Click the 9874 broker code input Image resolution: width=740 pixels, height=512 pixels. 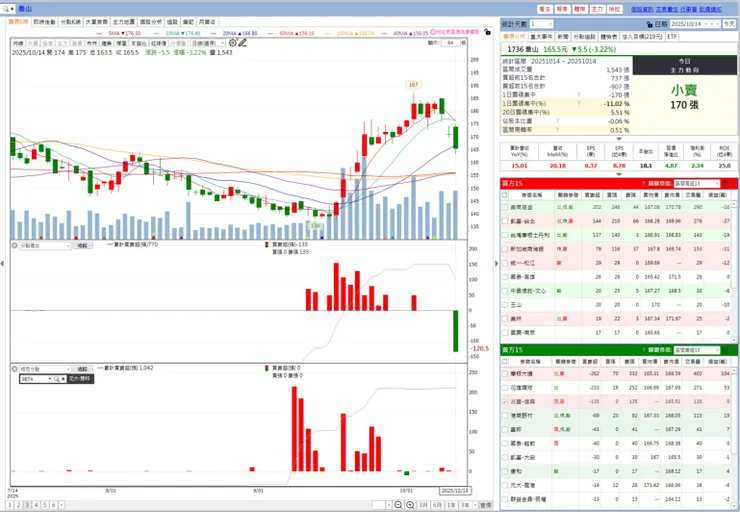[x=36, y=379]
